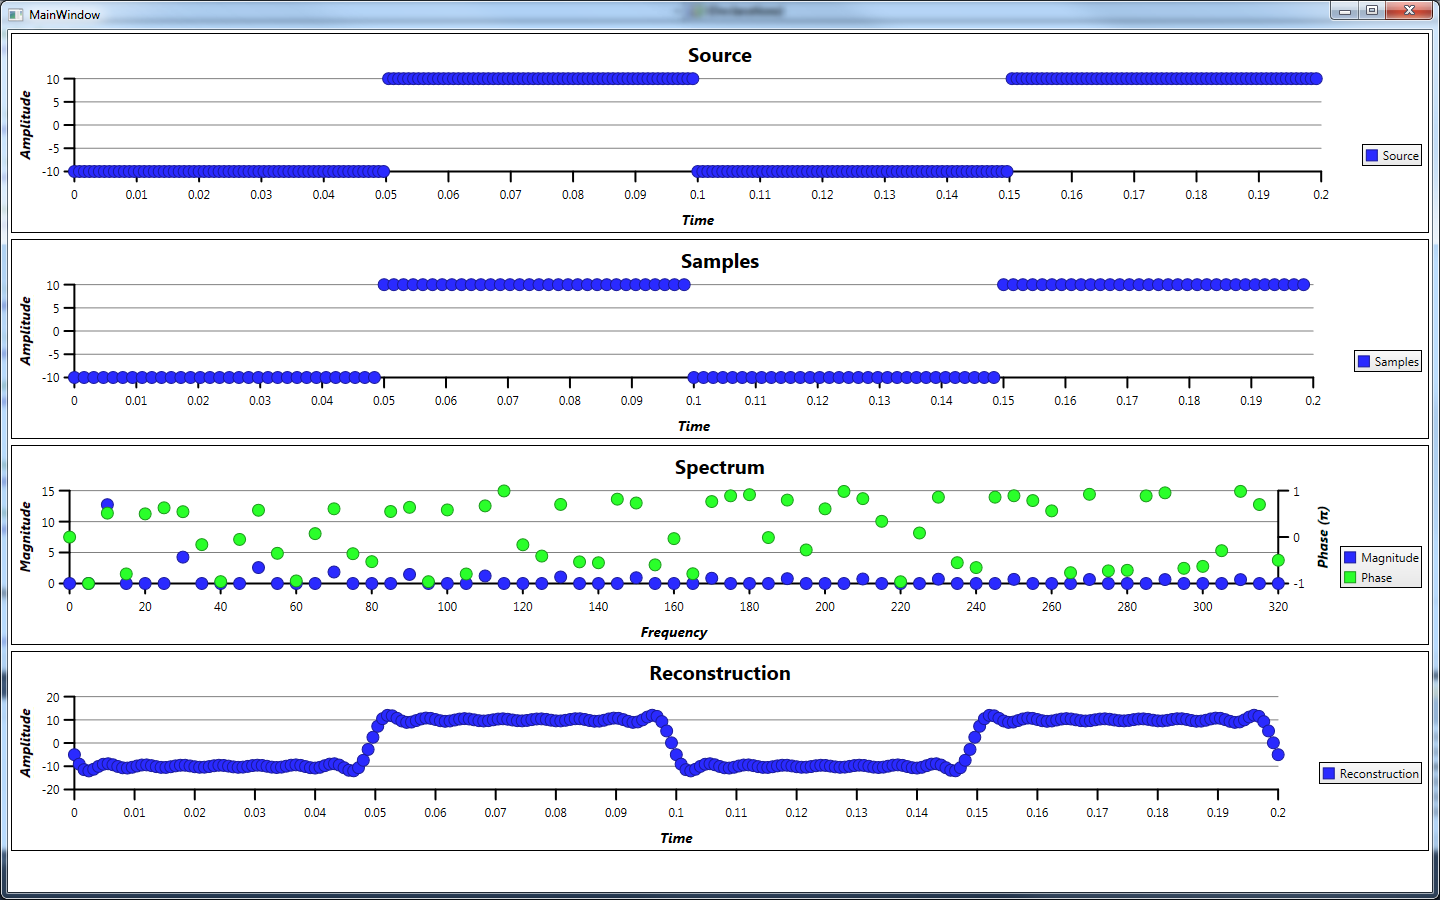Click the Reconstruction chart title
The width and height of the screenshot is (1440, 900).
click(719, 673)
